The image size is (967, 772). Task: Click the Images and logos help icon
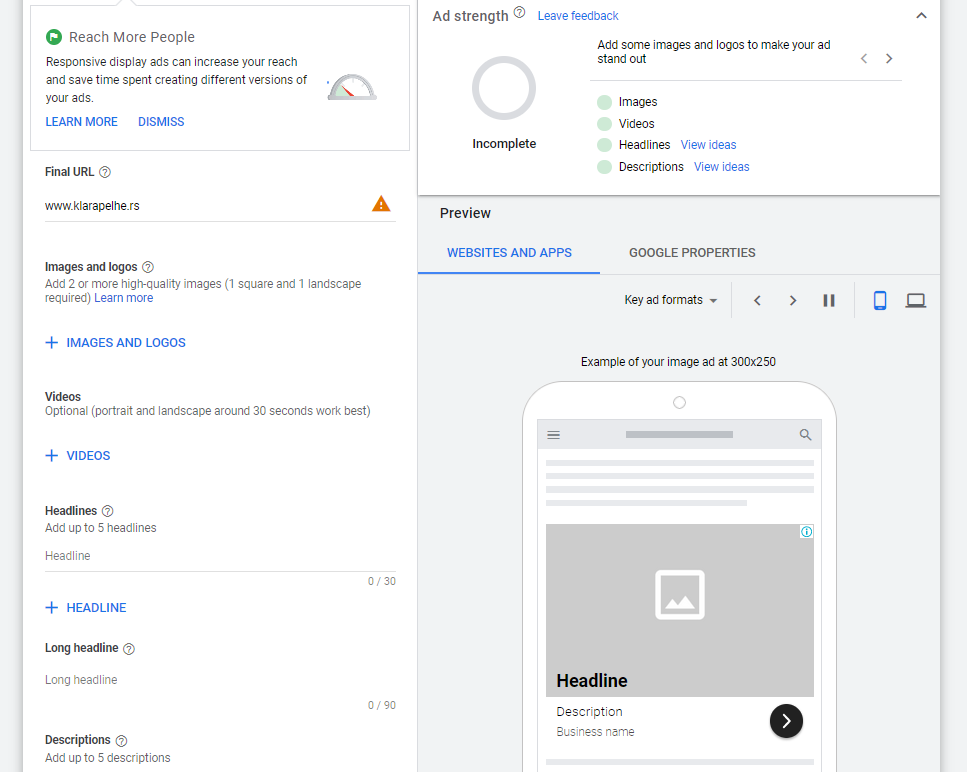coord(148,267)
